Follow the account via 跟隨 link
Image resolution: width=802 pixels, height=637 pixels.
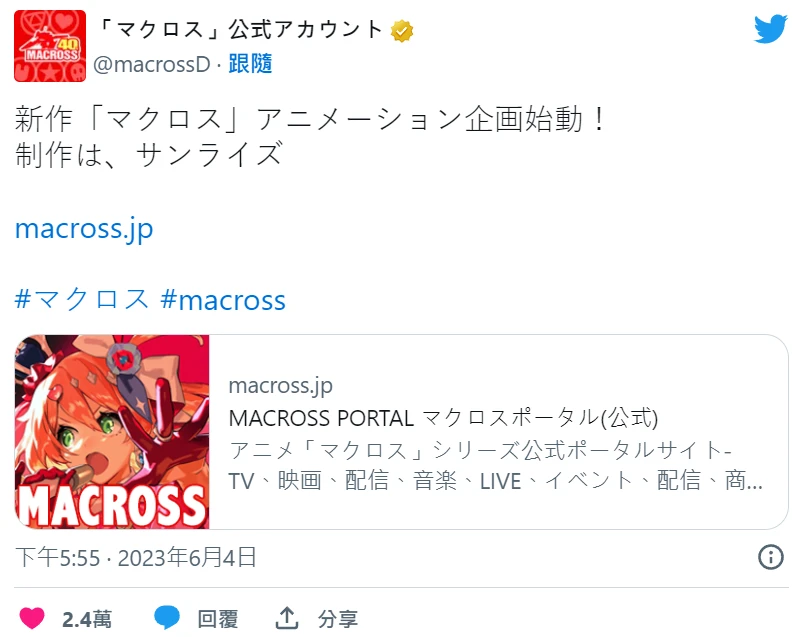250,64
